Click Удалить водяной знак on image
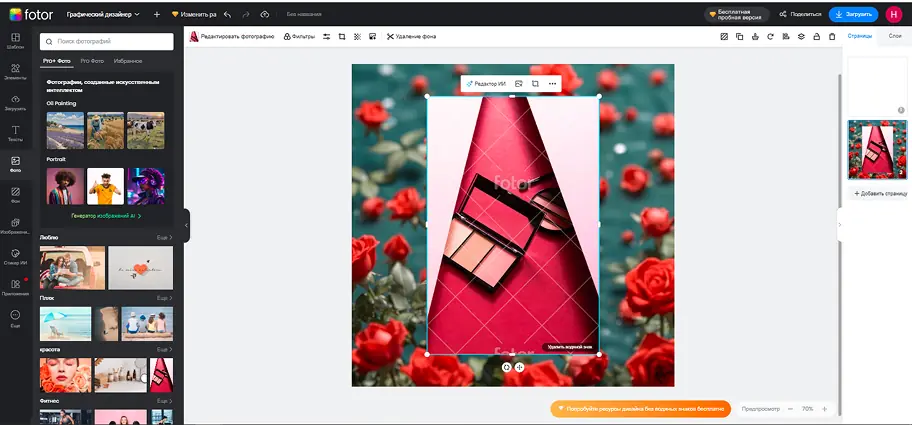912x425 pixels. [570, 347]
